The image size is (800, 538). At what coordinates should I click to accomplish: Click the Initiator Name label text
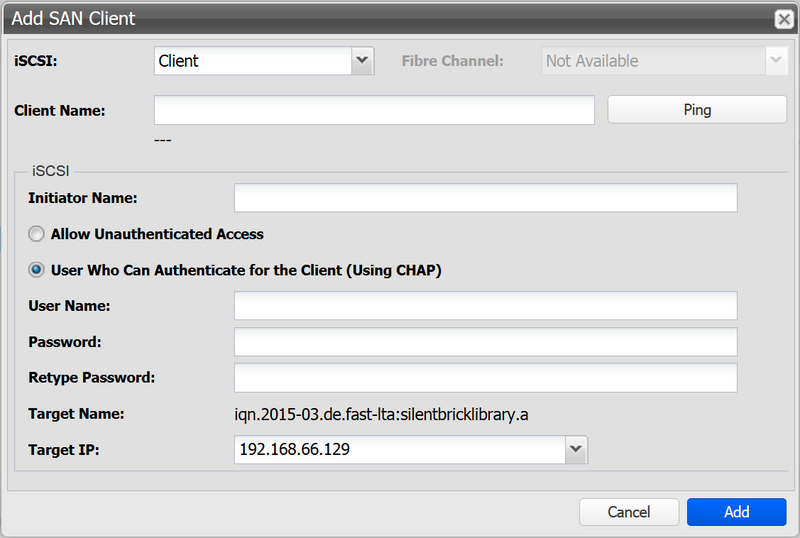point(83,198)
